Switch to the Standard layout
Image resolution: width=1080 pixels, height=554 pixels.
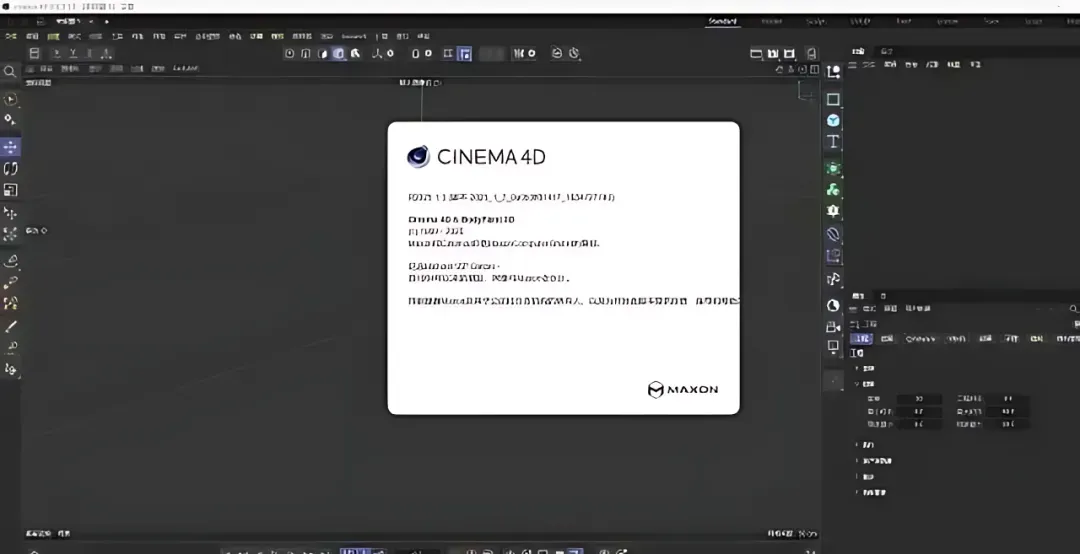[x=723, y=21]
